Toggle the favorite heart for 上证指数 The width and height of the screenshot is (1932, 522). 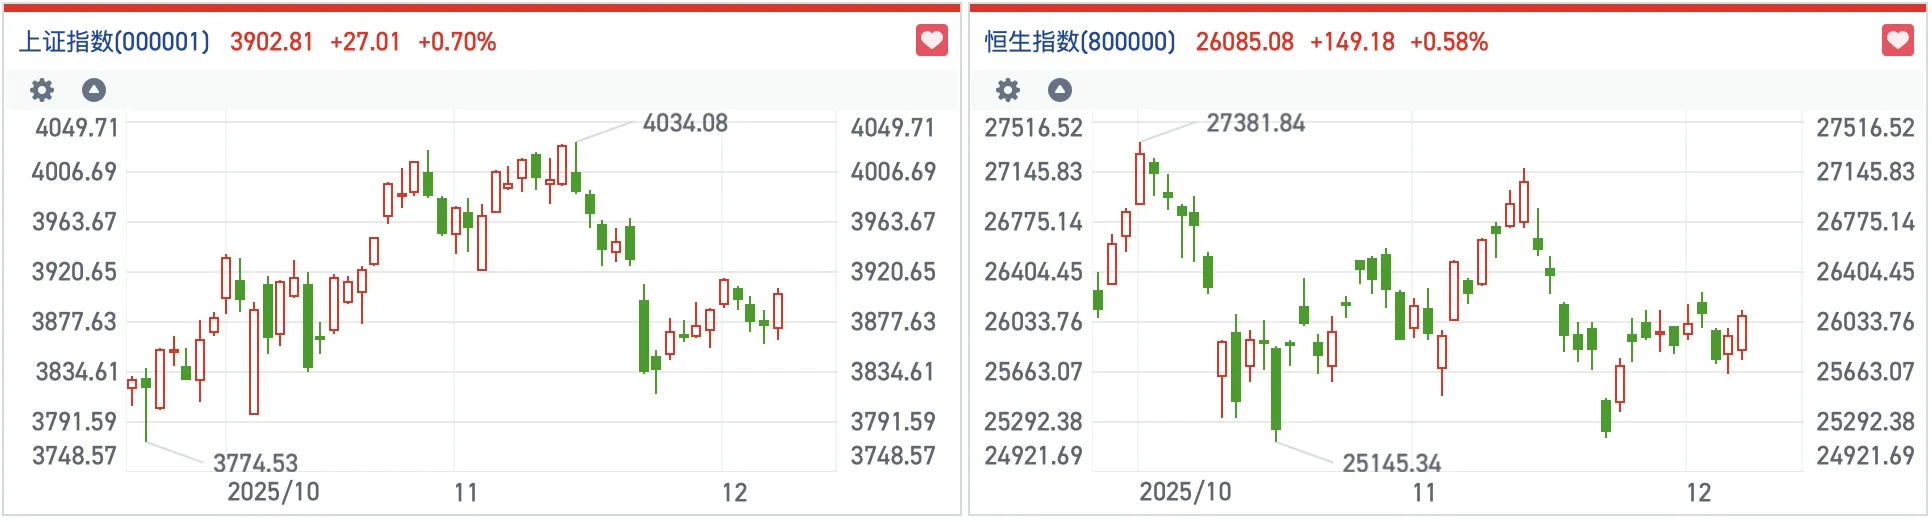[932, 41]
